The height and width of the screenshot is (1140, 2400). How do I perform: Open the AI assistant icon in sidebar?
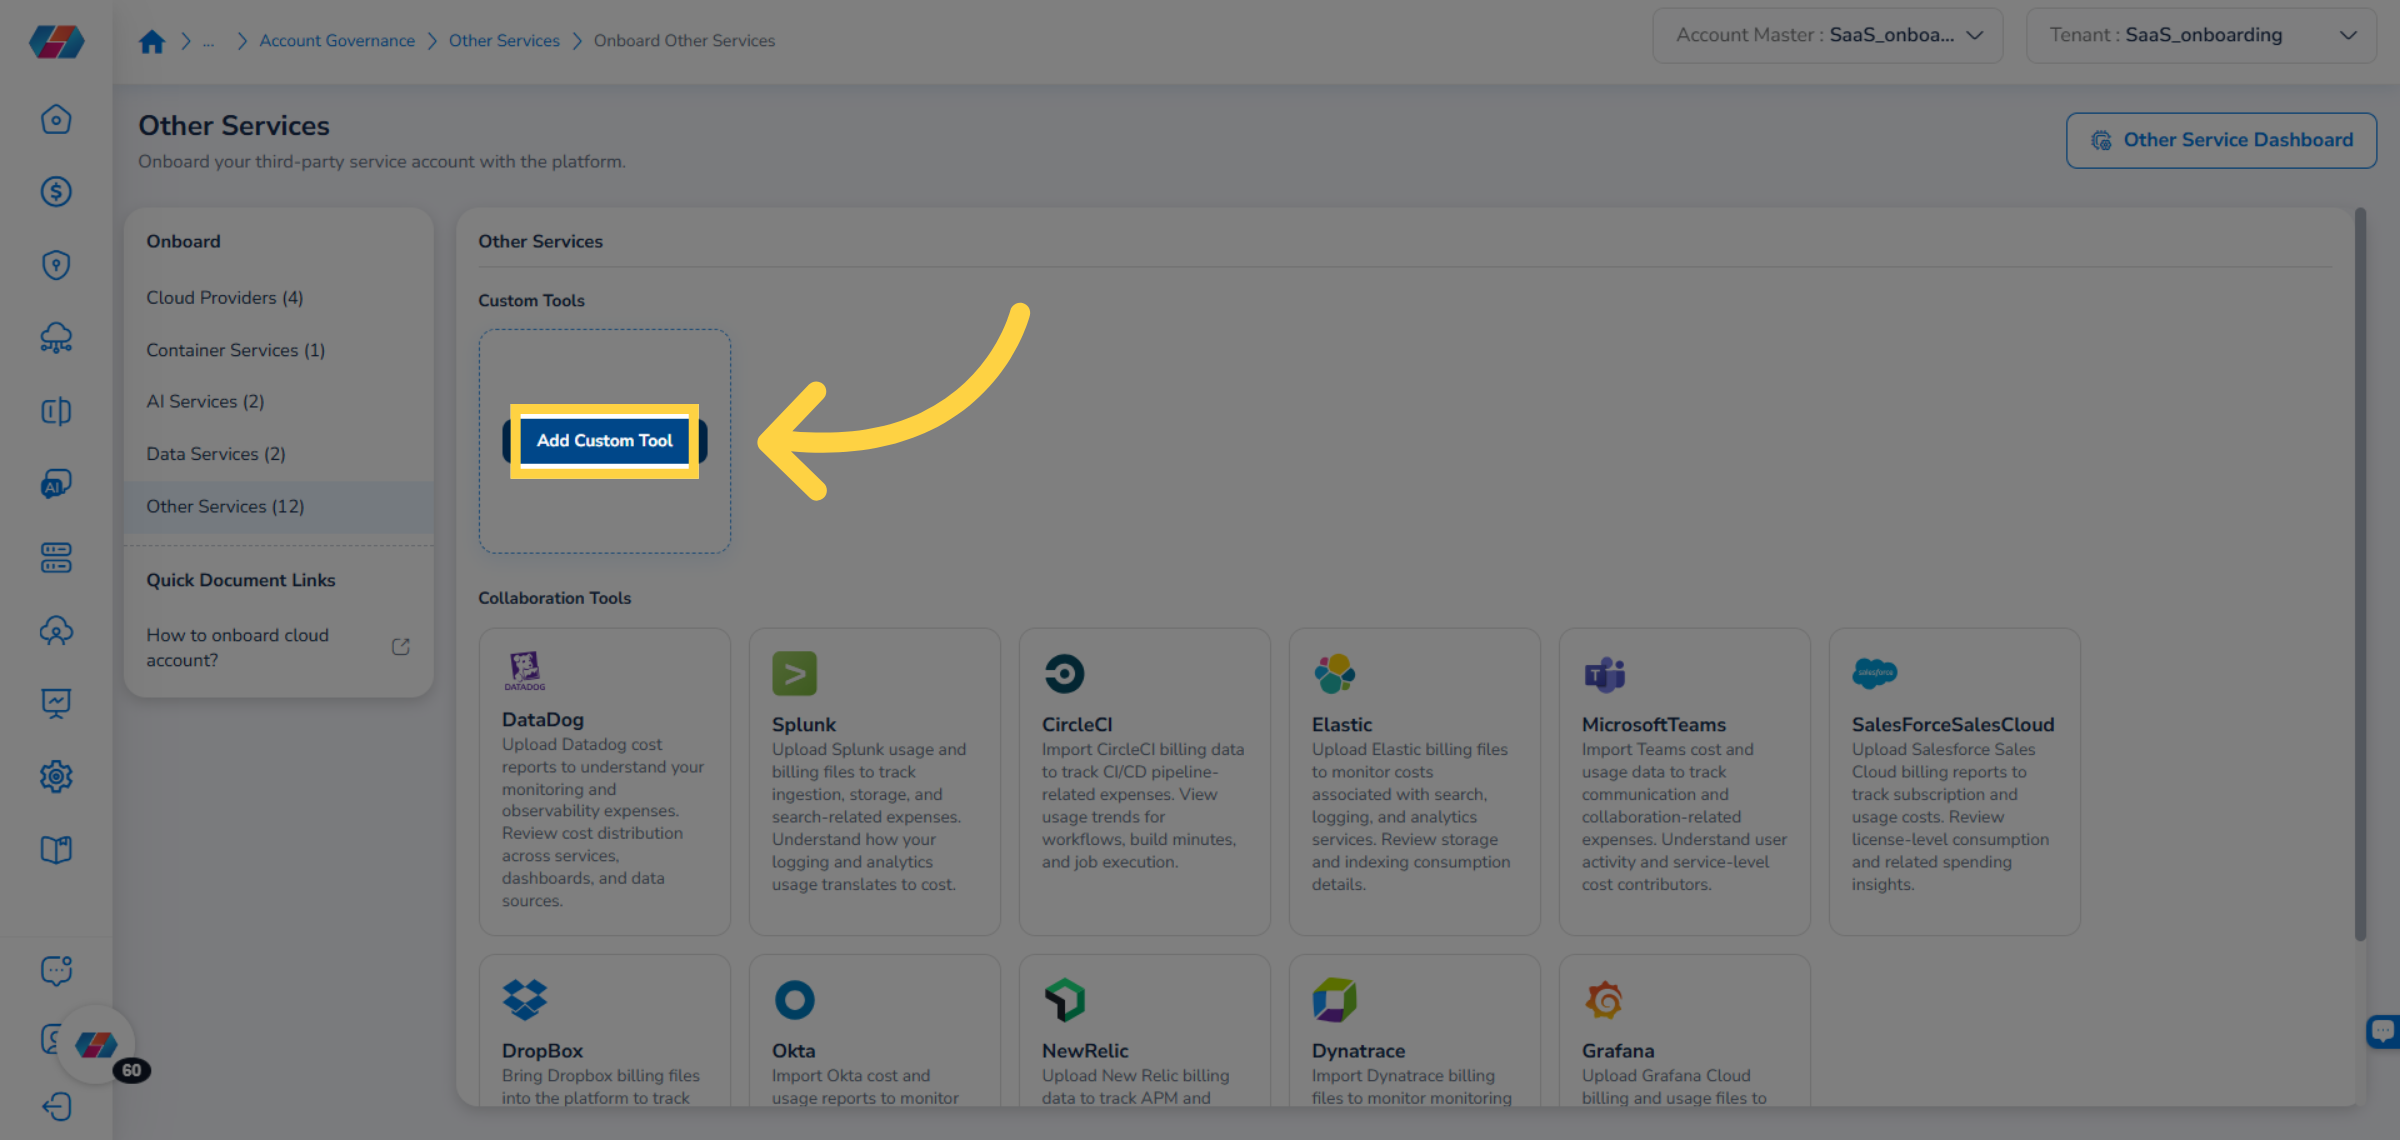56,484
